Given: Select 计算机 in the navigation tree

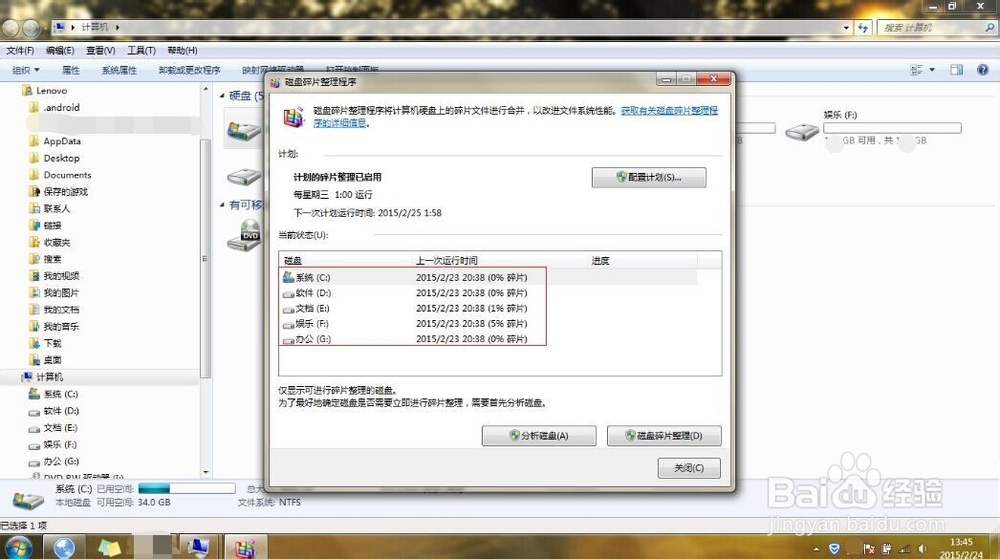Looking at the screenshot, I should [x=49, y=377].
